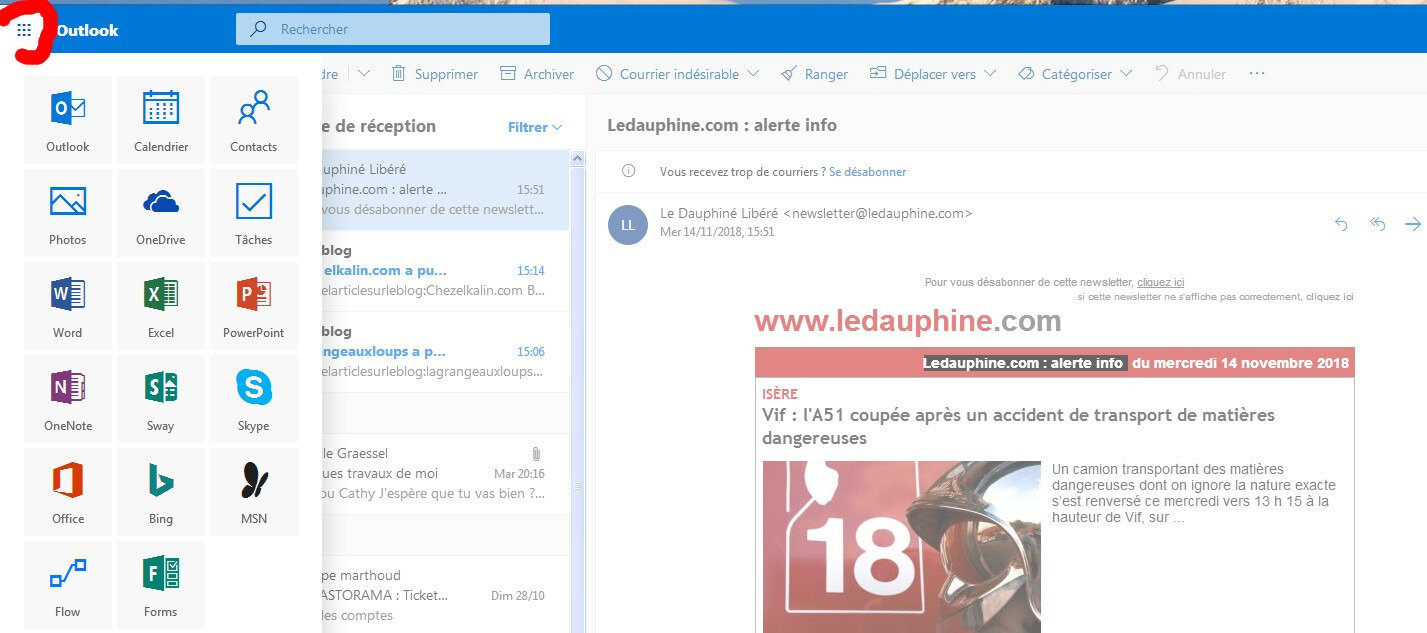Open the Filtrer dropdown
The height and width of the screenshot is (633, 1427).
535,127
